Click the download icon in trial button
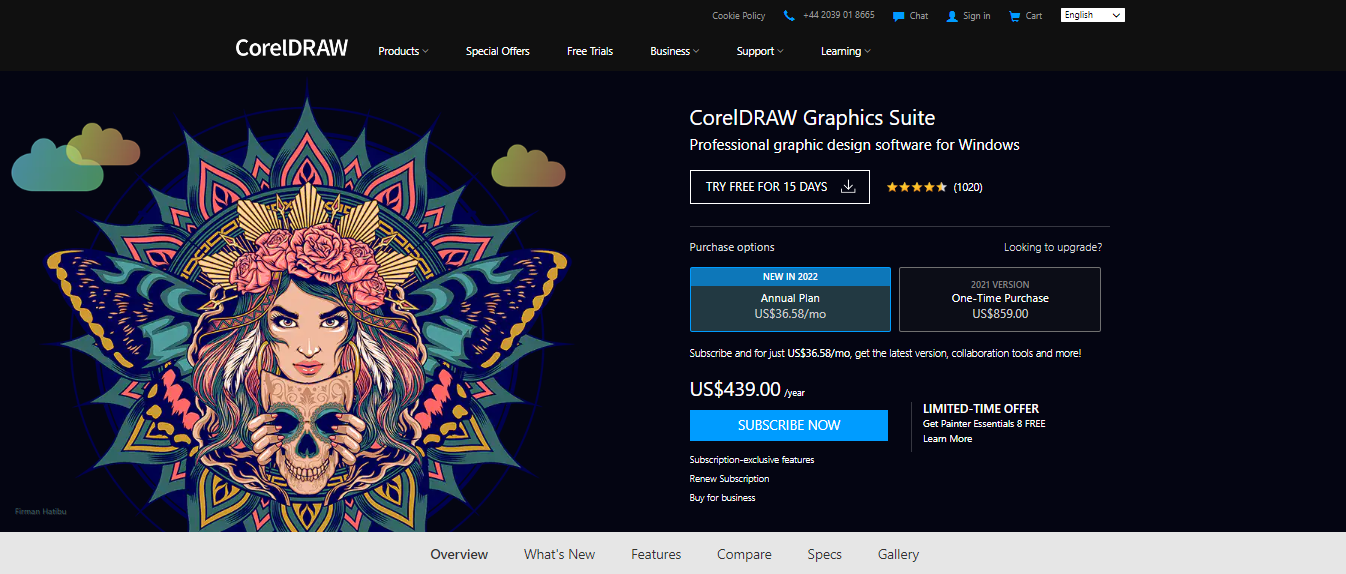Screen dimensions: 1346x574 pyautogui.click(x=848, y=187)
